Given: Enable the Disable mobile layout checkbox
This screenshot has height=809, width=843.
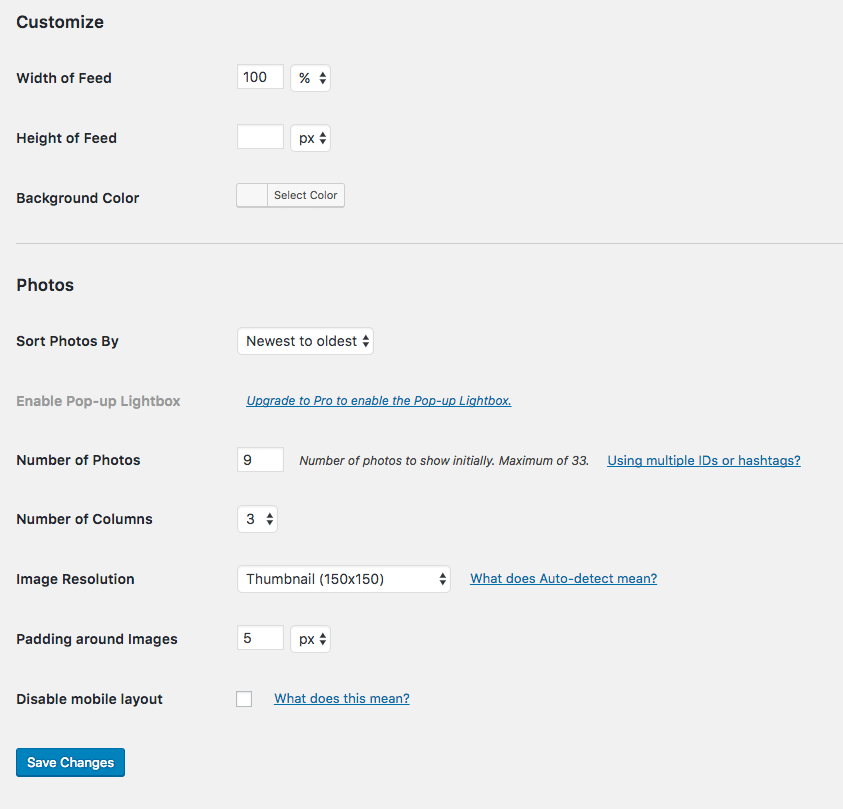Looking at the screenshot, I should pos(244,699).
